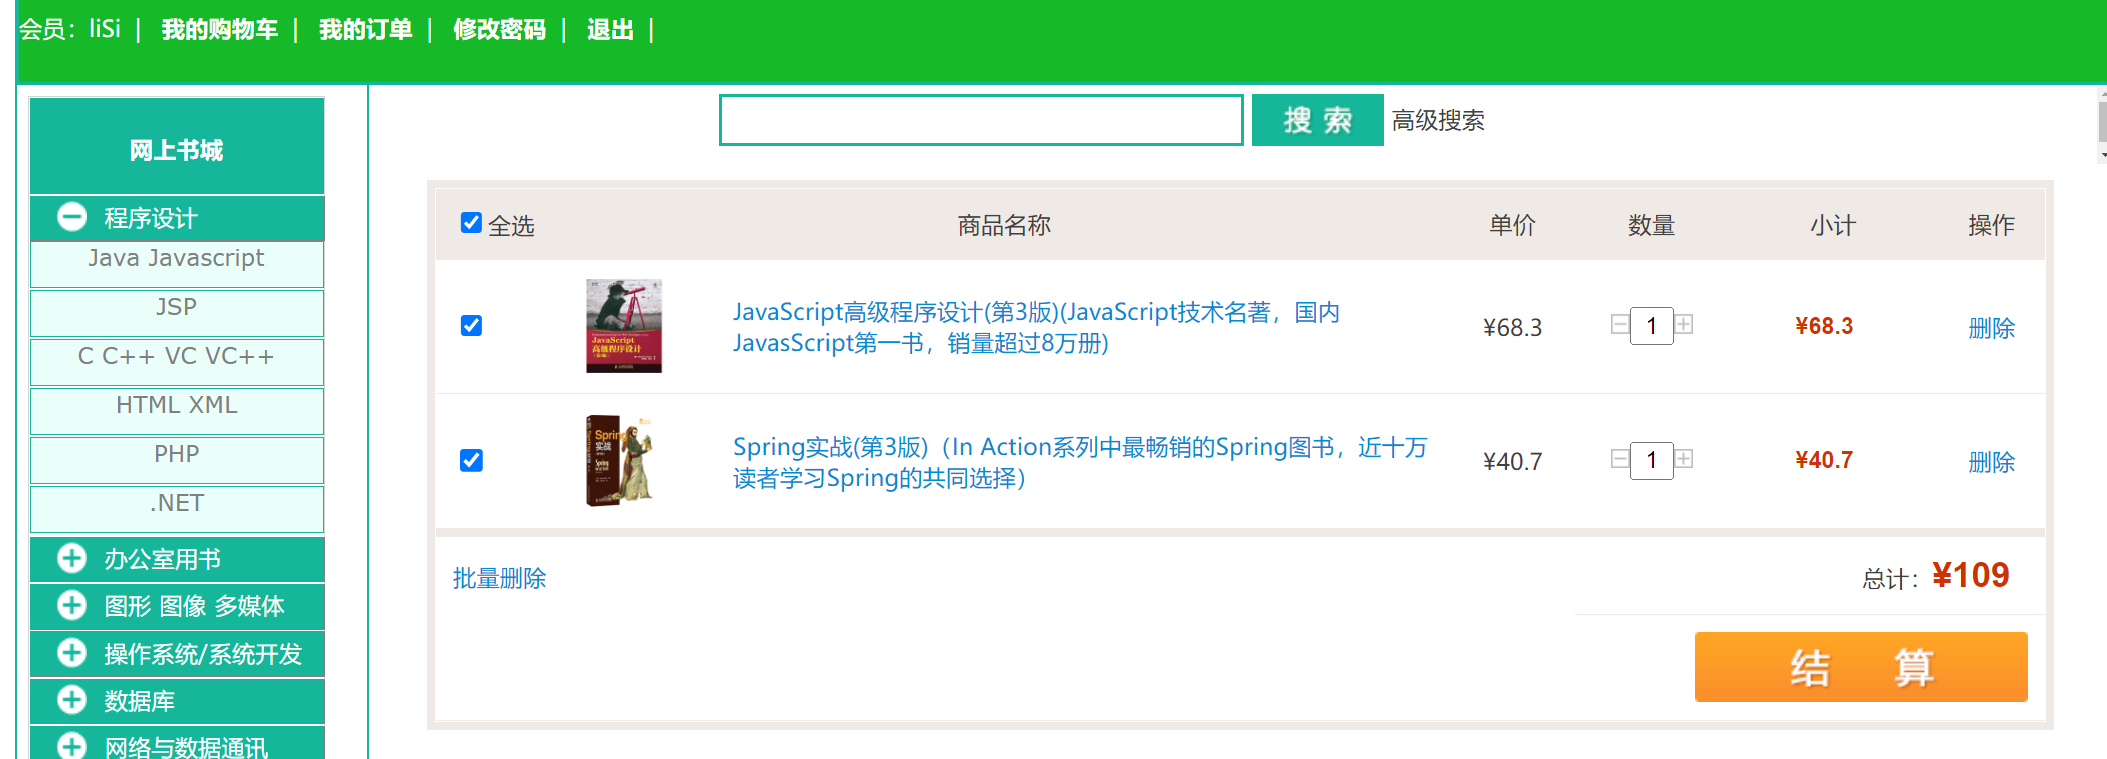The height and width of the screenshot is (759, 2107).
Task: Click the 网上书城 sidebar header
Action: click(x=177, y=146)
